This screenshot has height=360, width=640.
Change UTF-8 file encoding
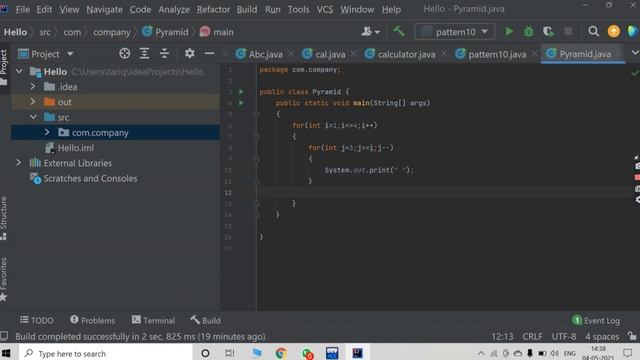click(564, 337)
